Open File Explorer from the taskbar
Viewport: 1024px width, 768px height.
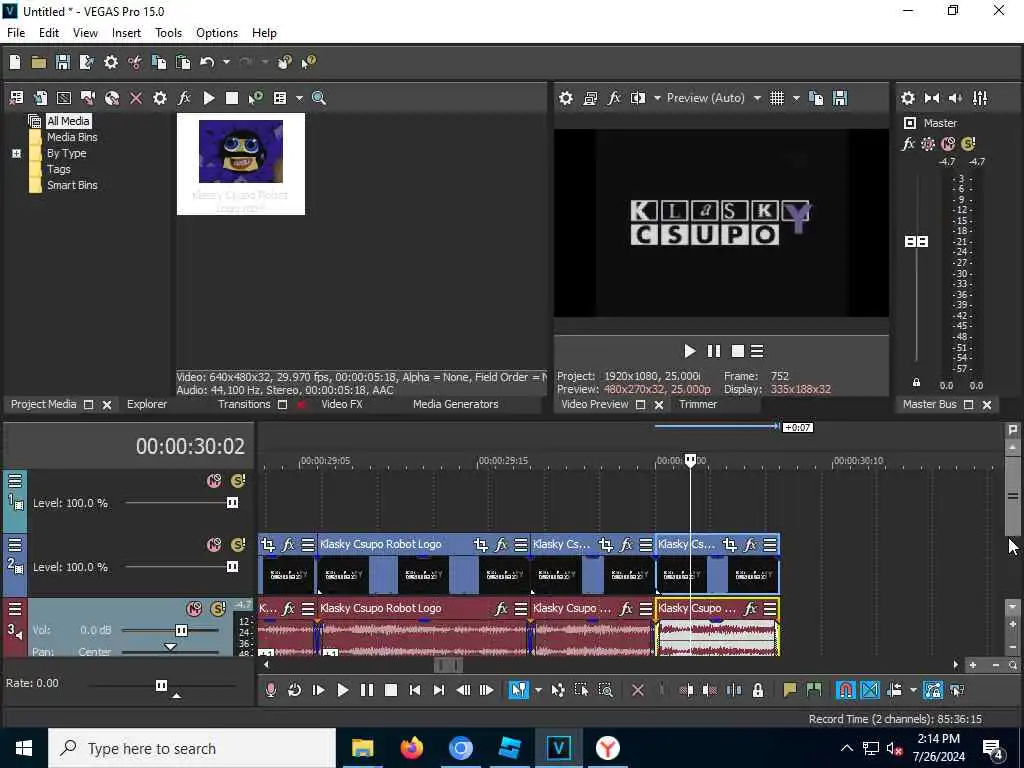pyautogui.click(x=362, y=748)
